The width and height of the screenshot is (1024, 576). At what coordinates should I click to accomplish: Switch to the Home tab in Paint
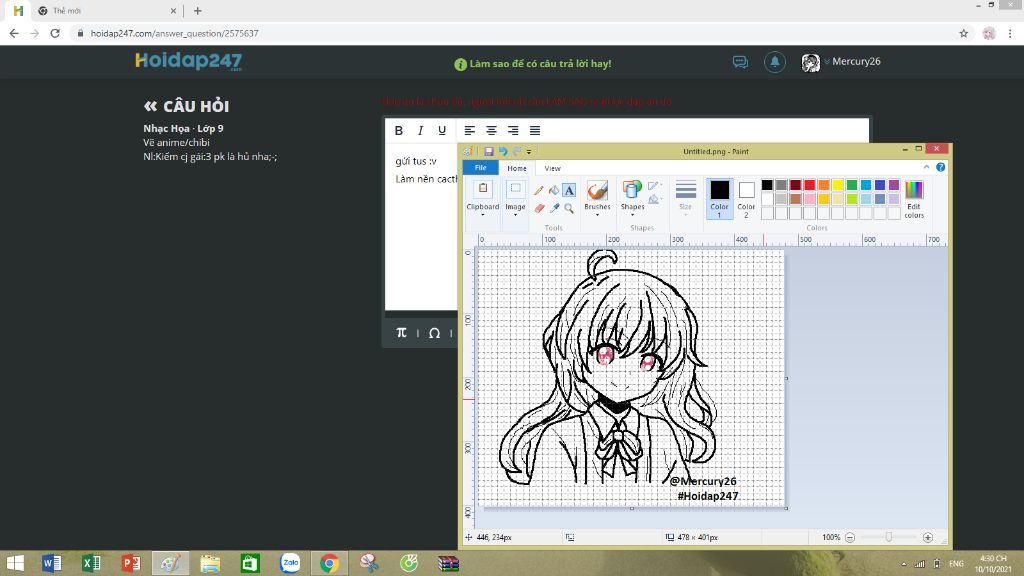coord(517,168)
